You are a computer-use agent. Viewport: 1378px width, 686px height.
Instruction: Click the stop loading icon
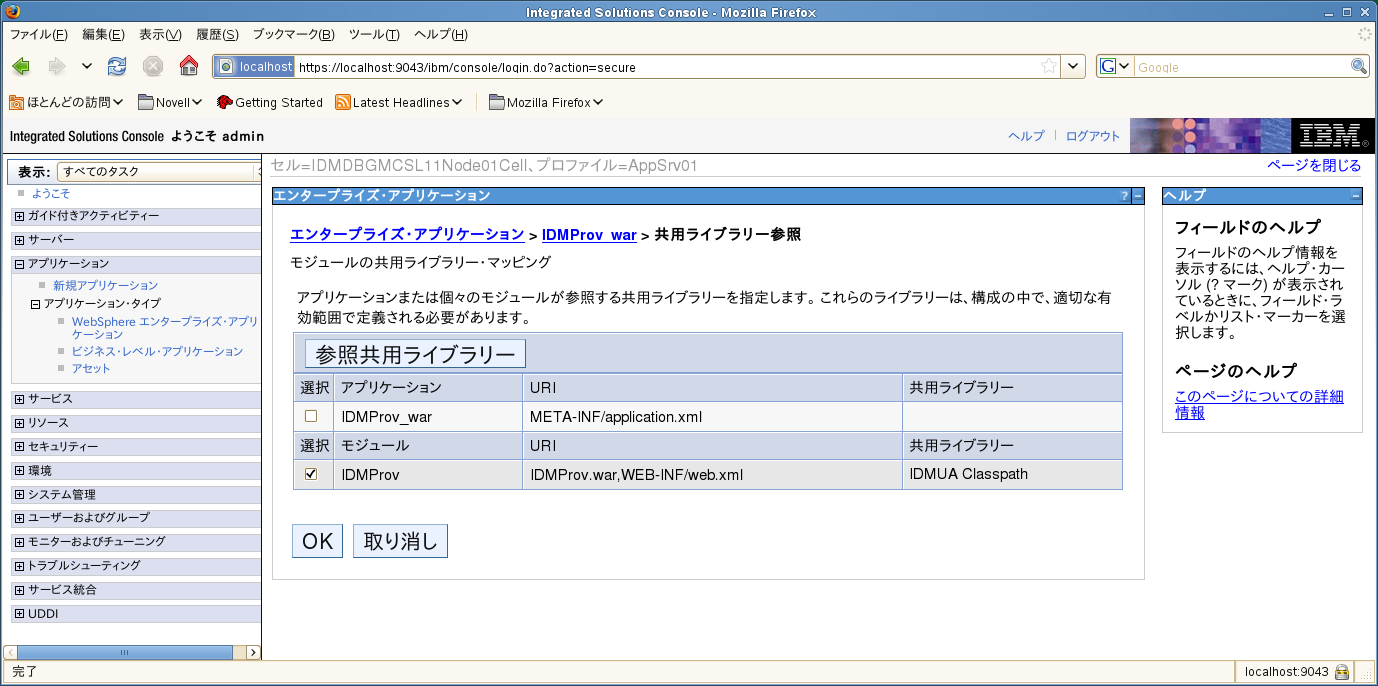pyautogui.click(x=153, y=67)
